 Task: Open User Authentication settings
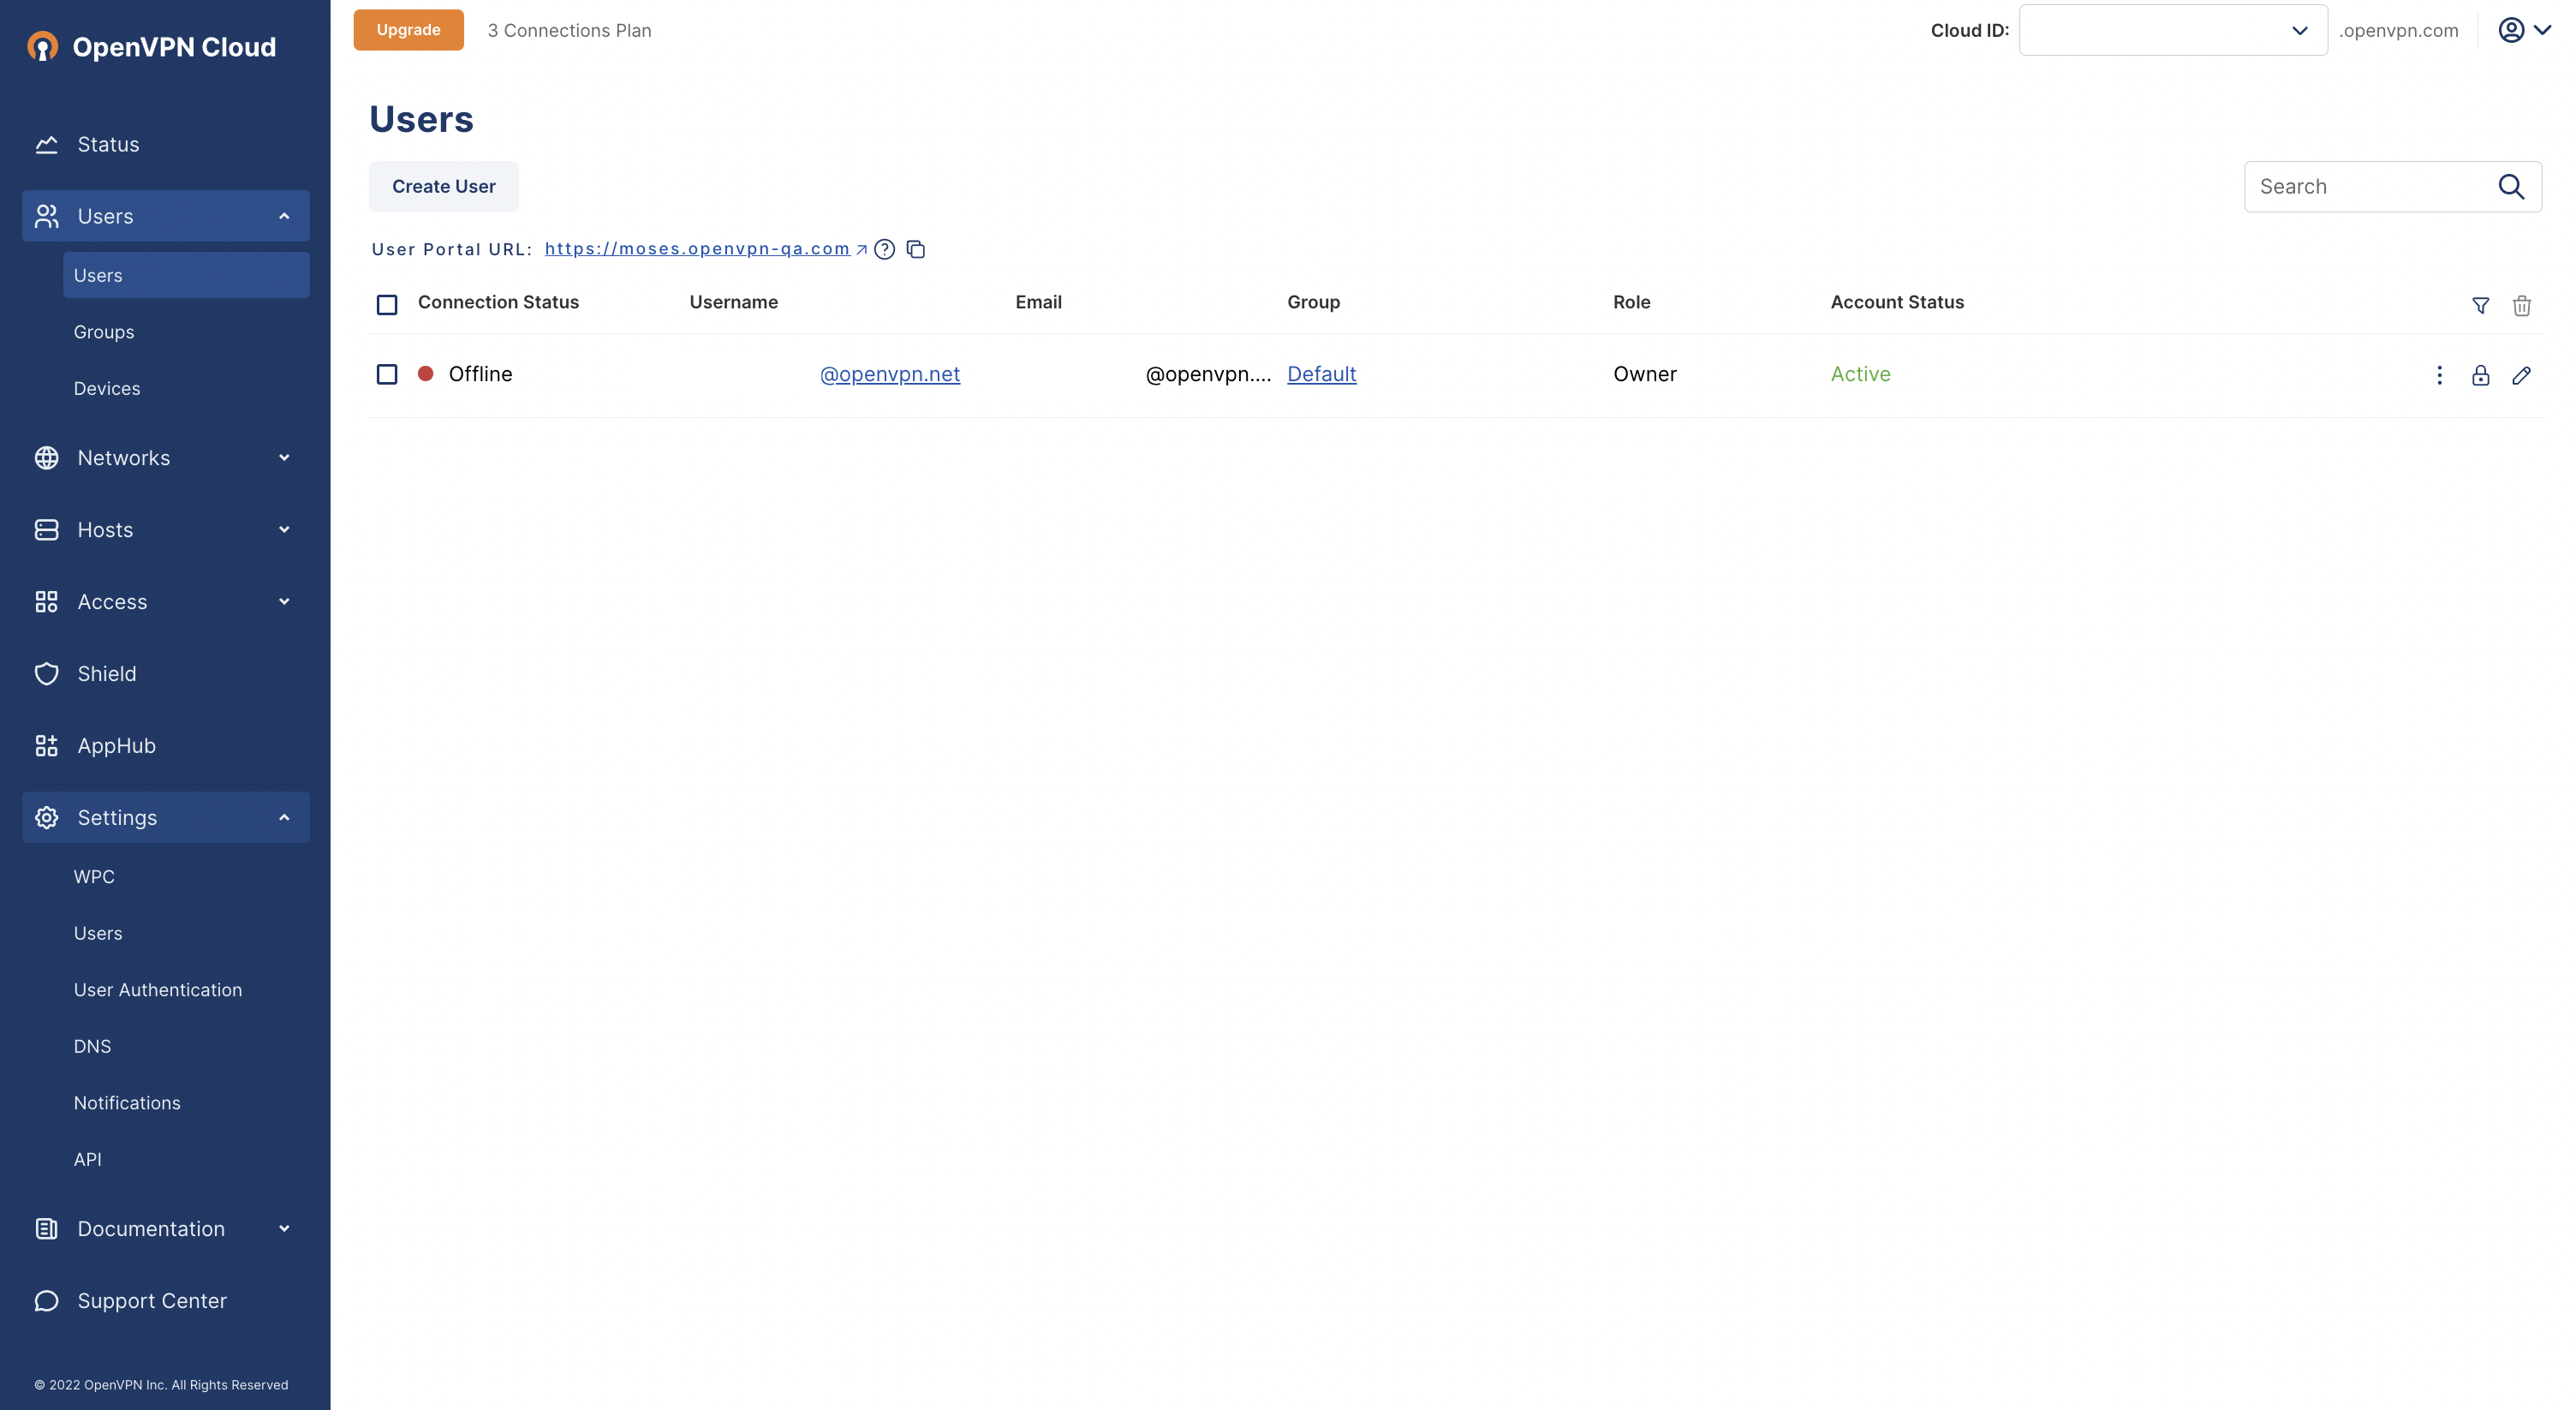pyautogui.click(x=158, y=989)
